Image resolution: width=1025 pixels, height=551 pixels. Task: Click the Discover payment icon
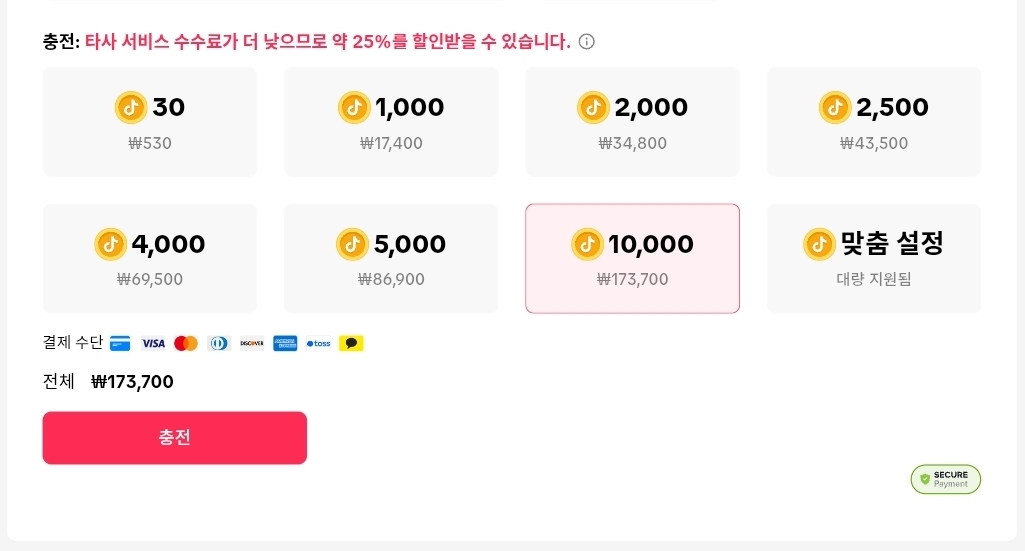252,343
